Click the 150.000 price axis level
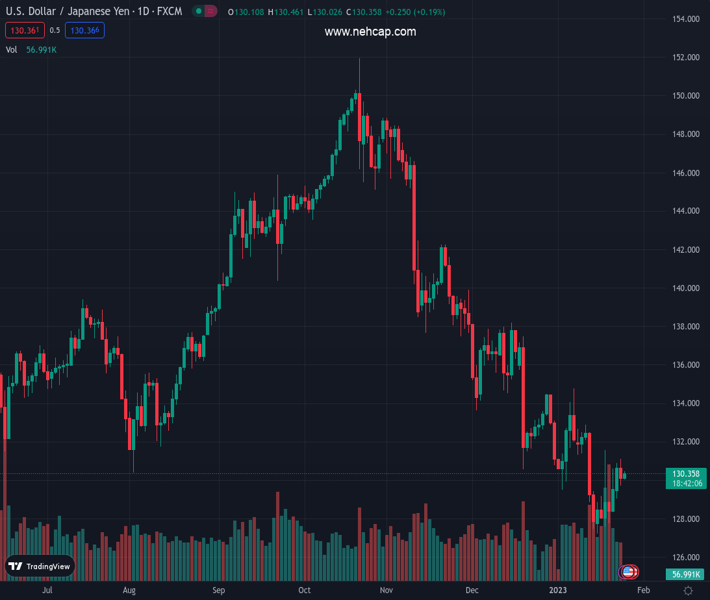710x600 pixels. [x=685, y=96]
